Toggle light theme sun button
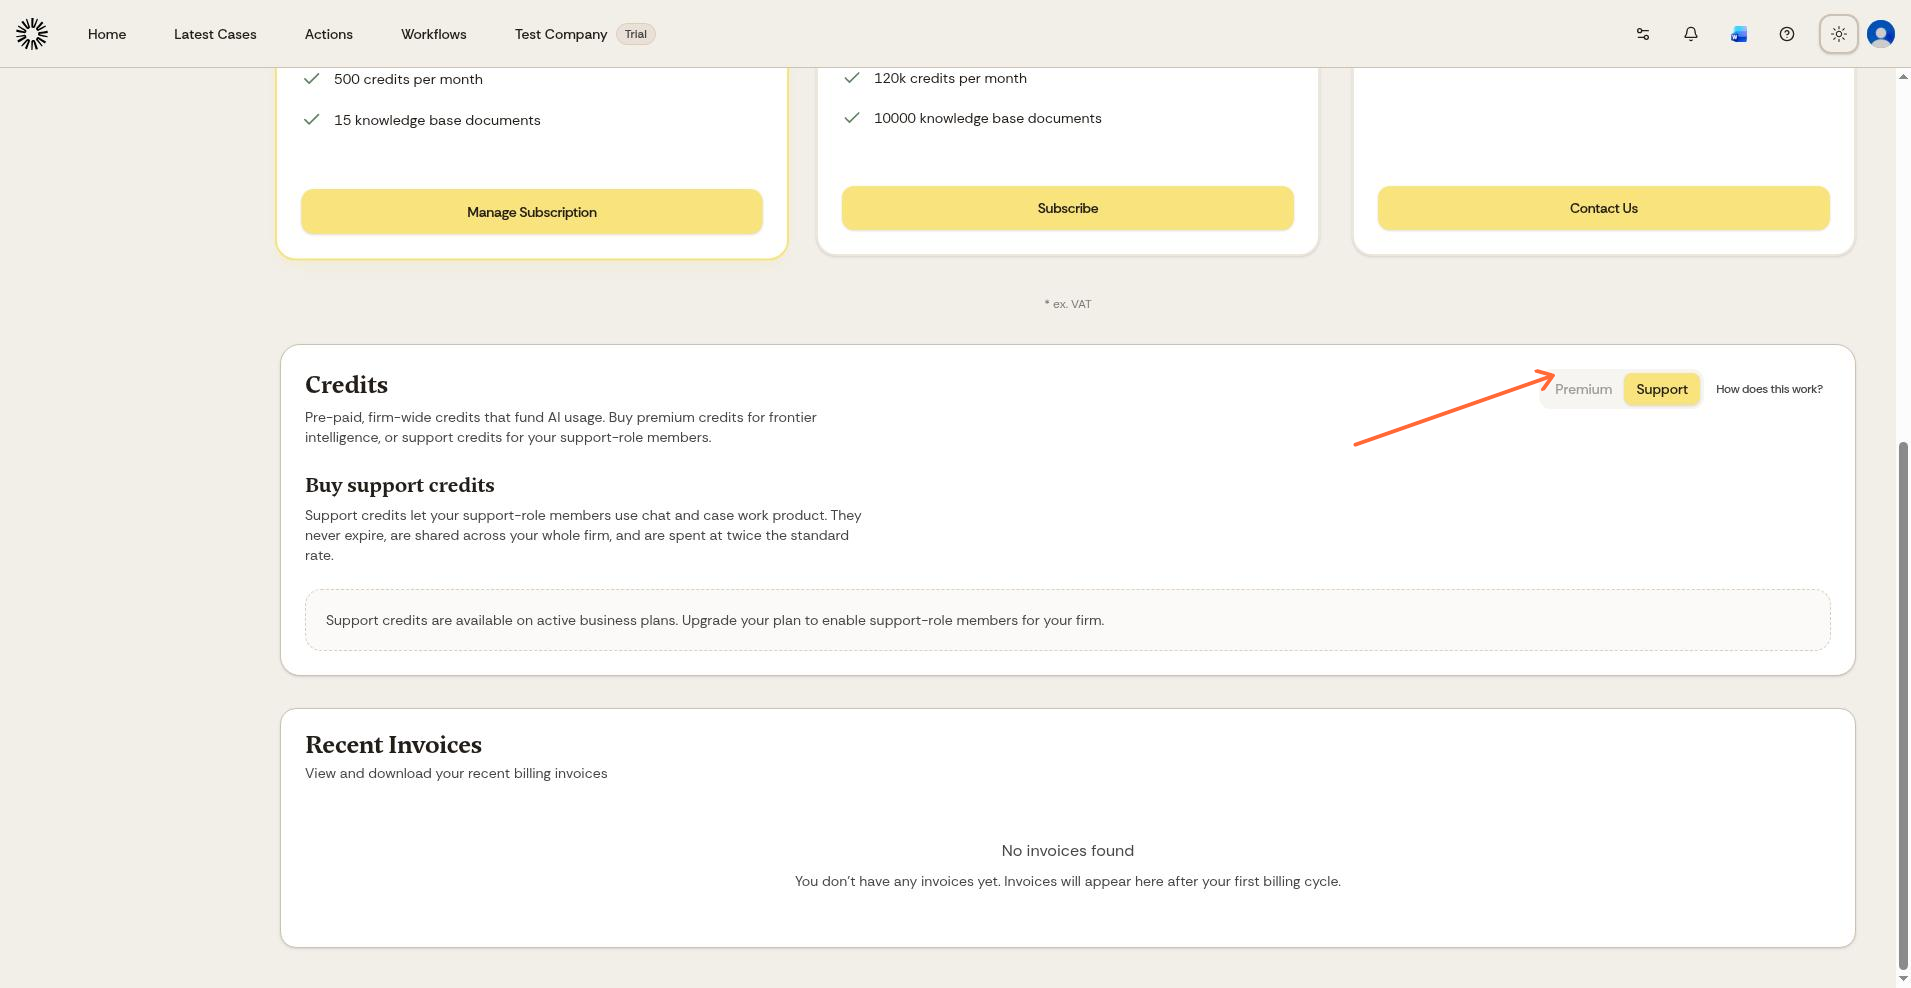This screenshot has height=988, width=1911. click(1839, 34)
